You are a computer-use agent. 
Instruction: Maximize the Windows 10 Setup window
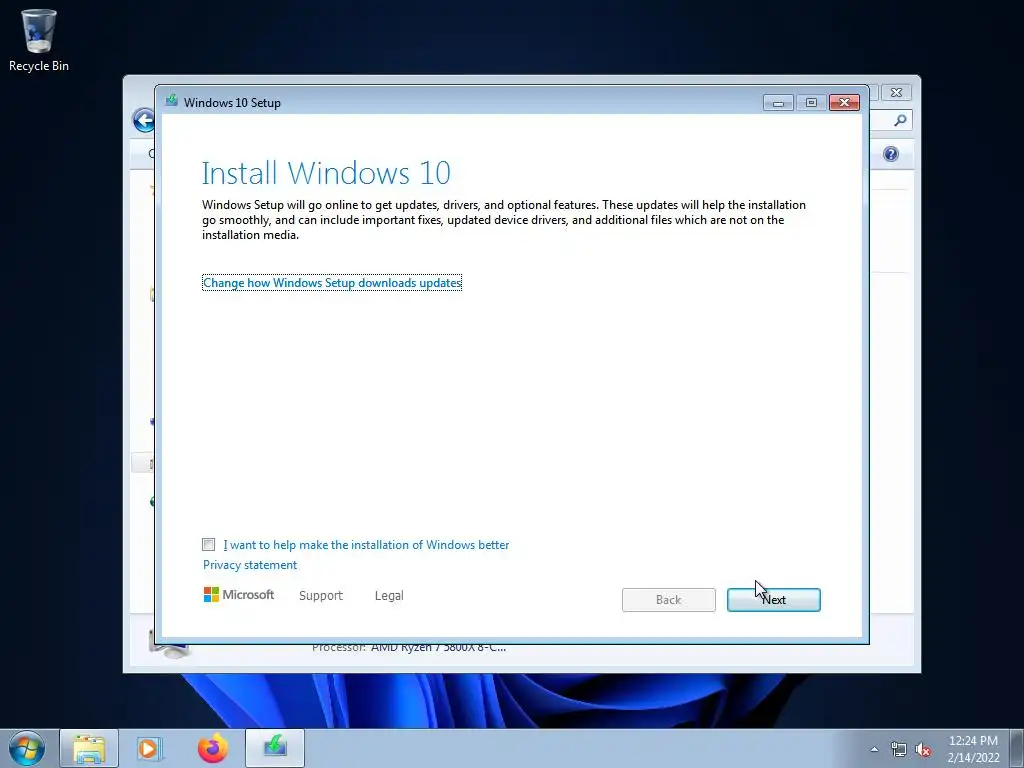point(811,103)
